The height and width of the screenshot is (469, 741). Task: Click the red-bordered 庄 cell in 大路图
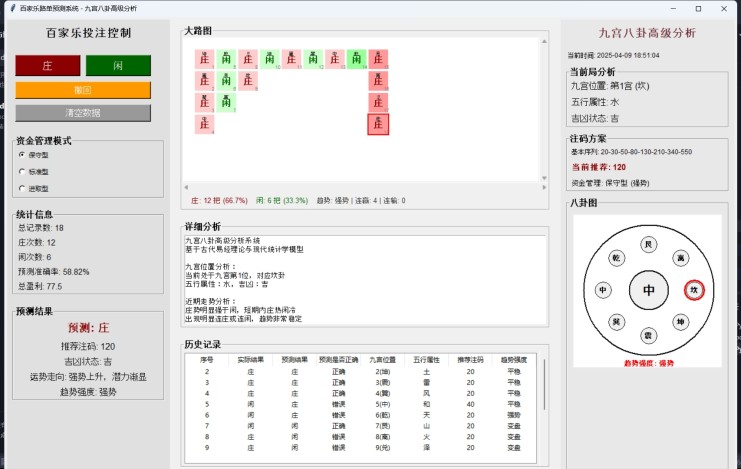click(x=378, y=124)
